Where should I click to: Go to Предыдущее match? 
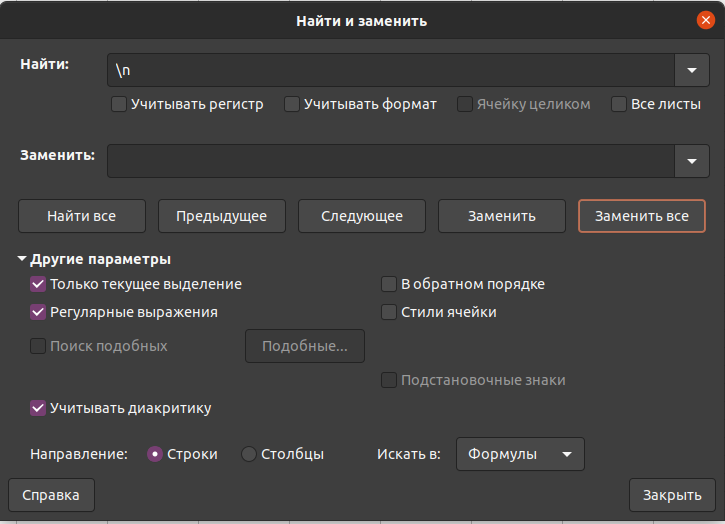[222, 216]
